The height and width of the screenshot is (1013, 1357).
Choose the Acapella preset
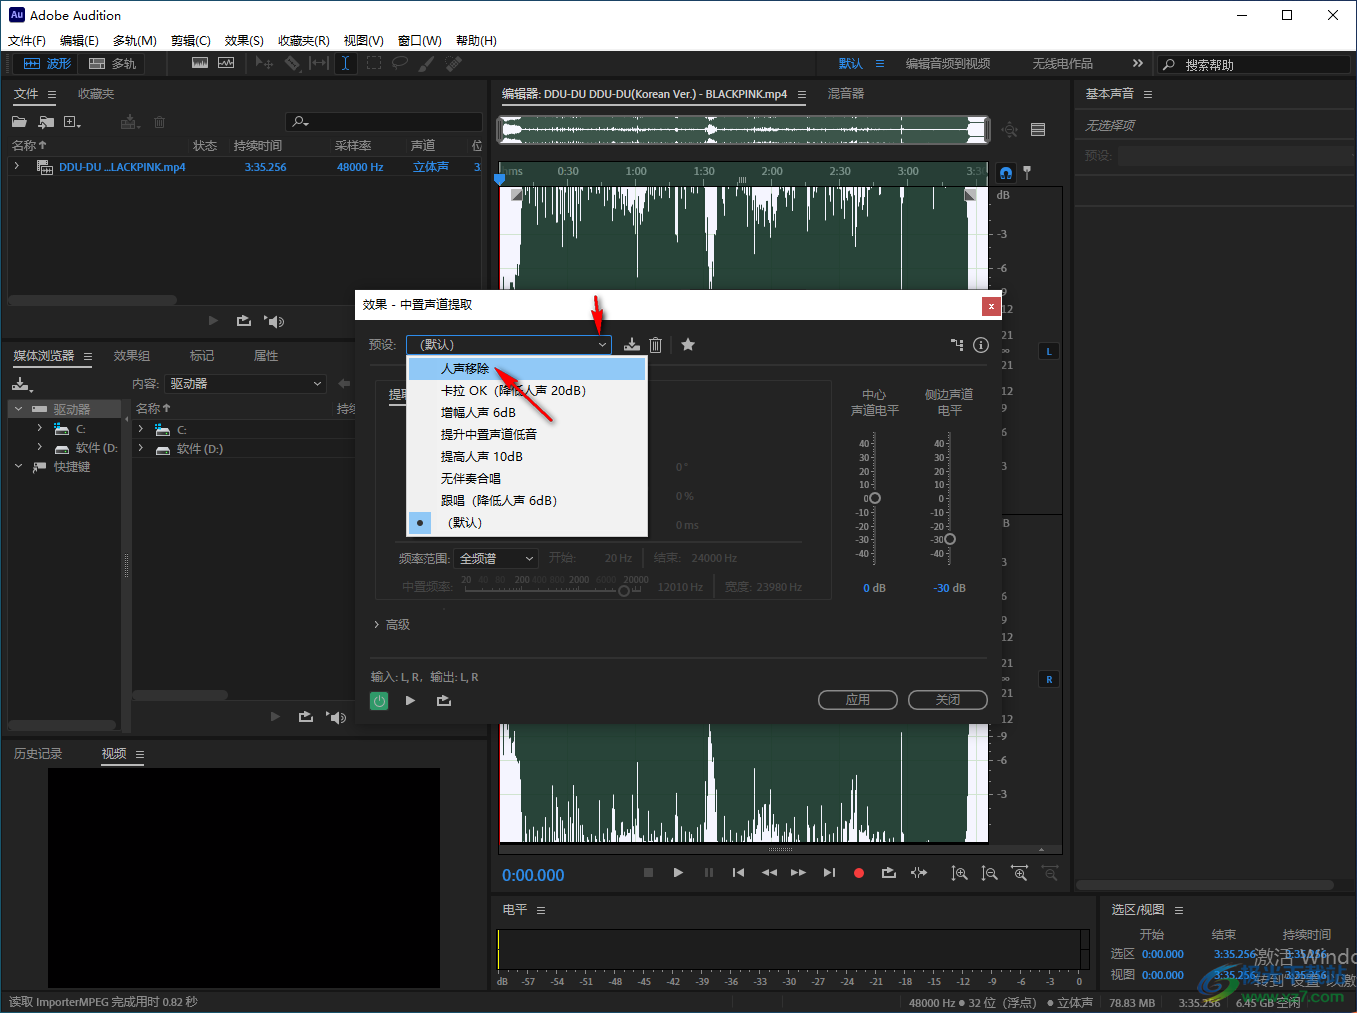coord(527,479)
